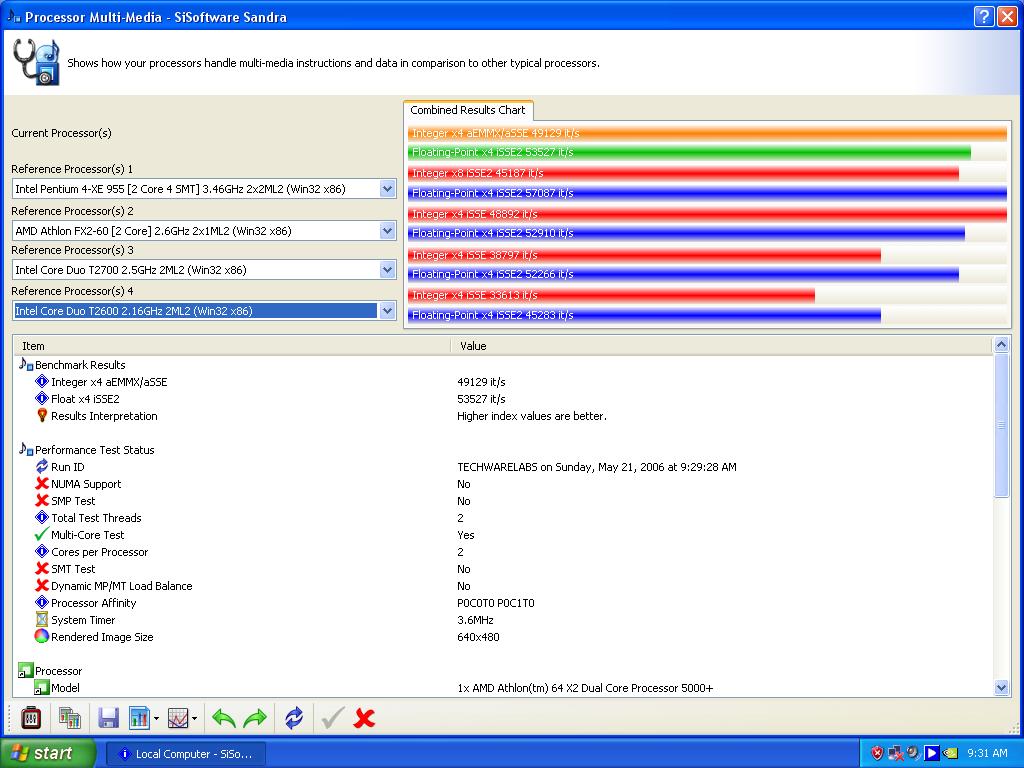Select the AMD Athlon 64 X2 model value

(x=585, y=688)
